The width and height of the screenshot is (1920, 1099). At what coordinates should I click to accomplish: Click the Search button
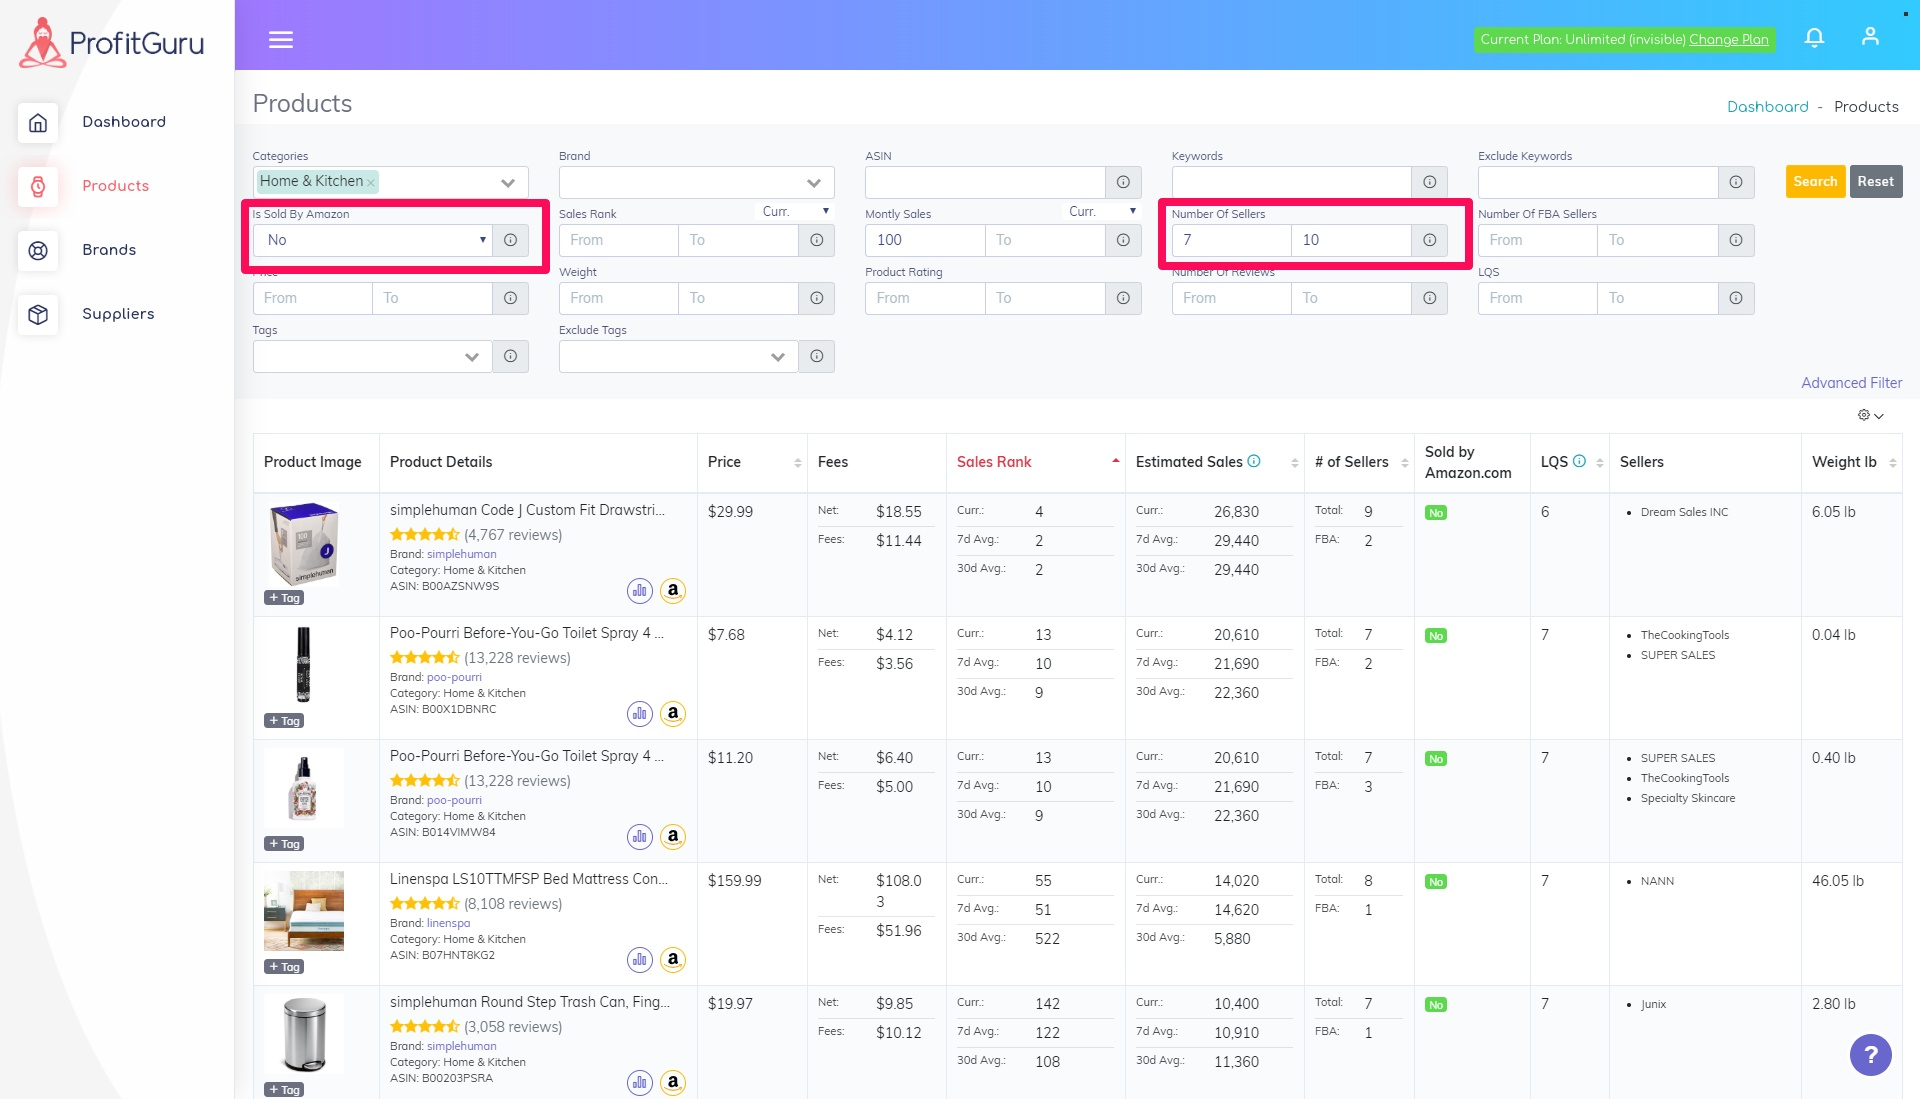coord(1815,181)
